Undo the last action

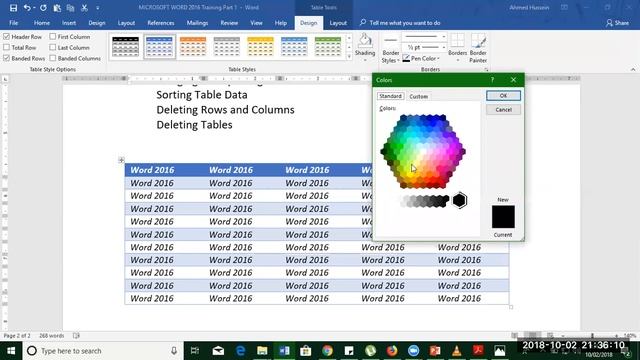coord(27,8)
